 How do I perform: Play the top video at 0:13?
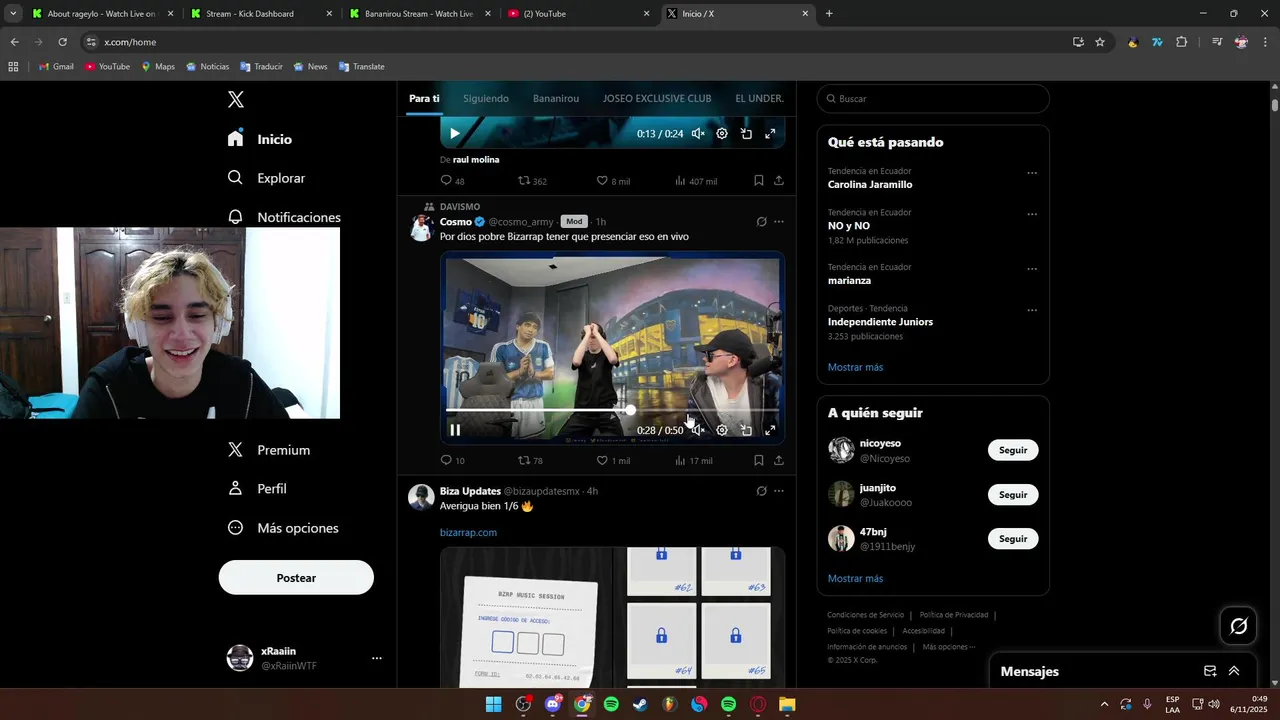(455, 133)
